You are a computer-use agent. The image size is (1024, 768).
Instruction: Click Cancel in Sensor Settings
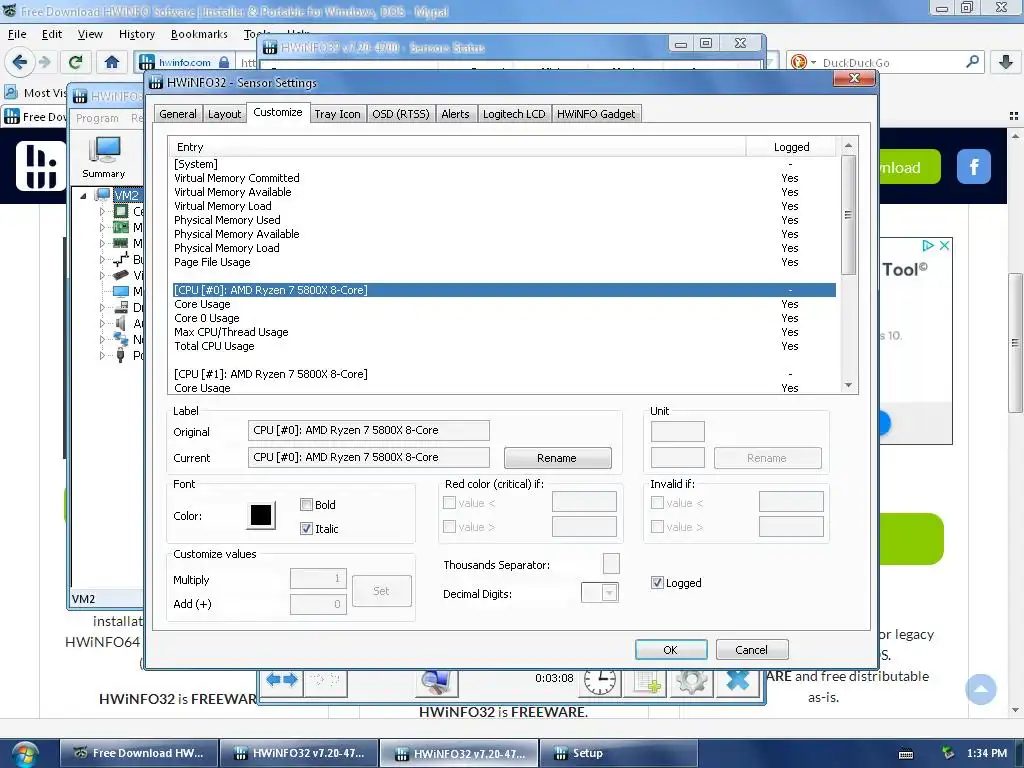[752, 650]
